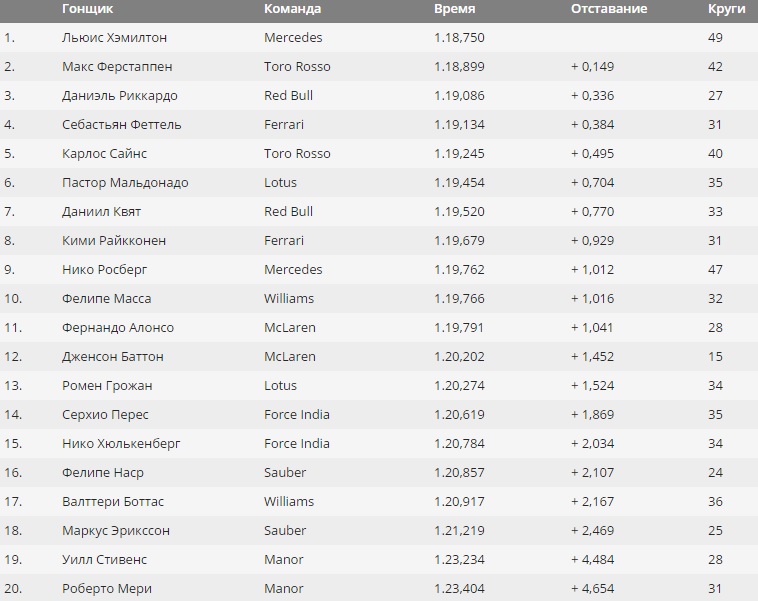Select driver Даниил Квят
This screenshot has height=601, width=758.
102,212
